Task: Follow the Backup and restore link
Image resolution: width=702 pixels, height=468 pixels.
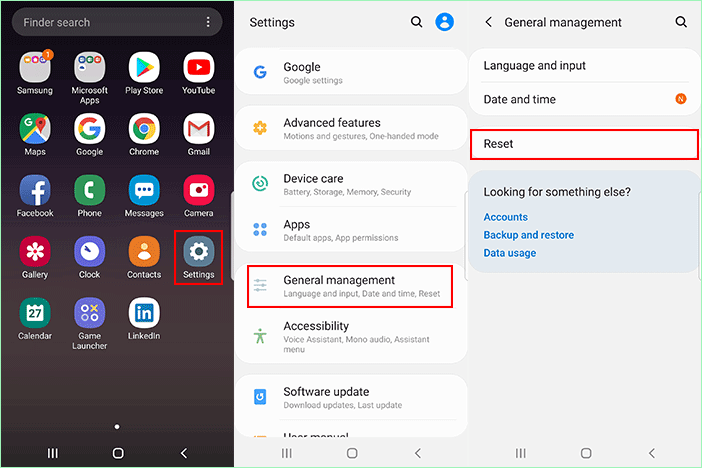Action: (x=529, y=235)
